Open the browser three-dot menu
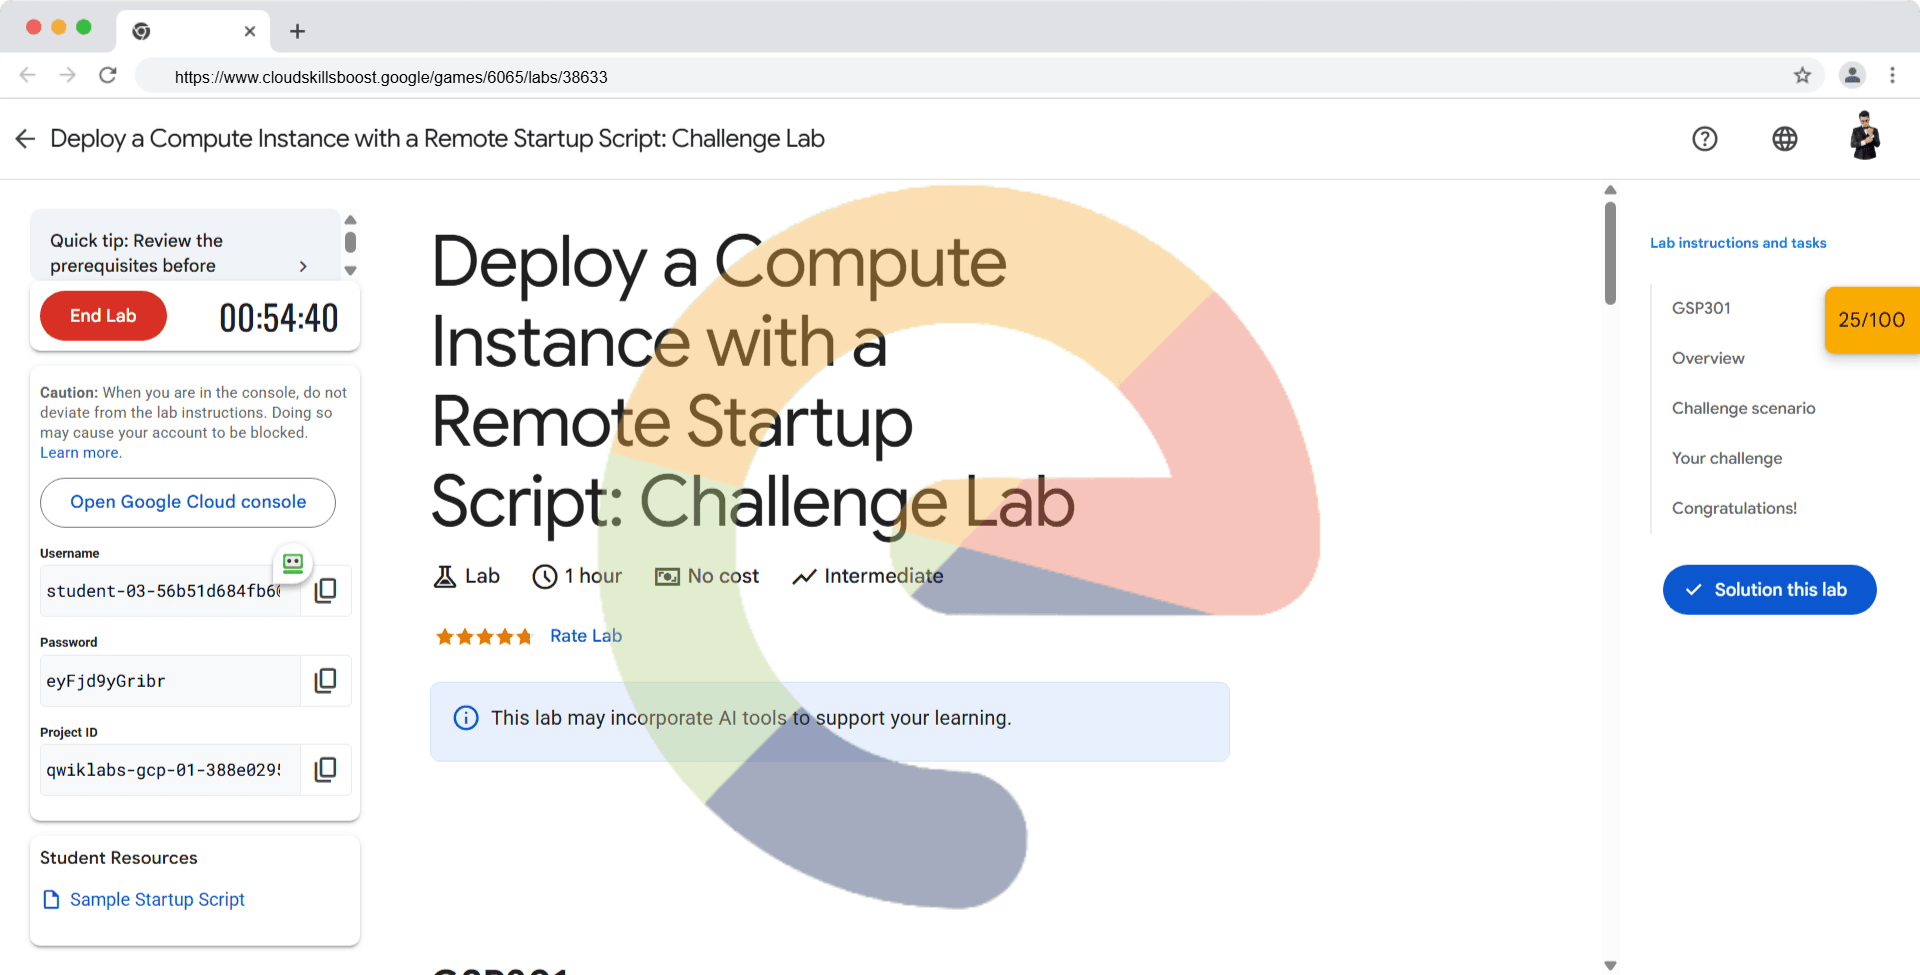Image resolution: width=1920 pixels, height=975 pixels. click(x=1892, y=75)
